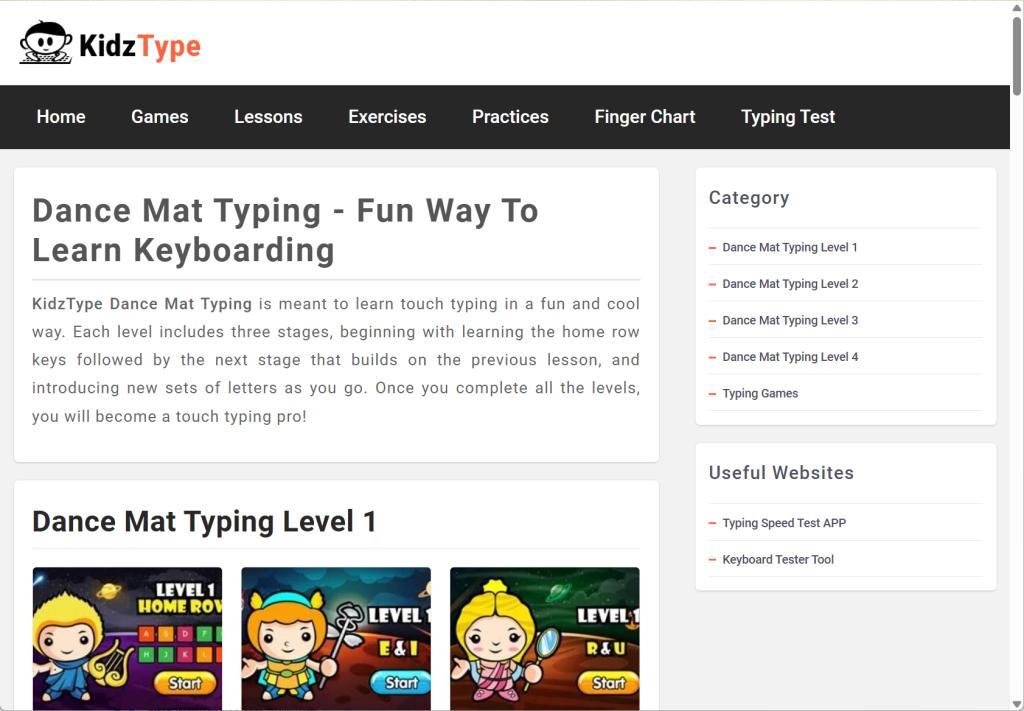The height and width of the screenshot is (711, 1024).
Task: Open the Level 1 Home Row game thumbnail
Action: tap(127, 638)
